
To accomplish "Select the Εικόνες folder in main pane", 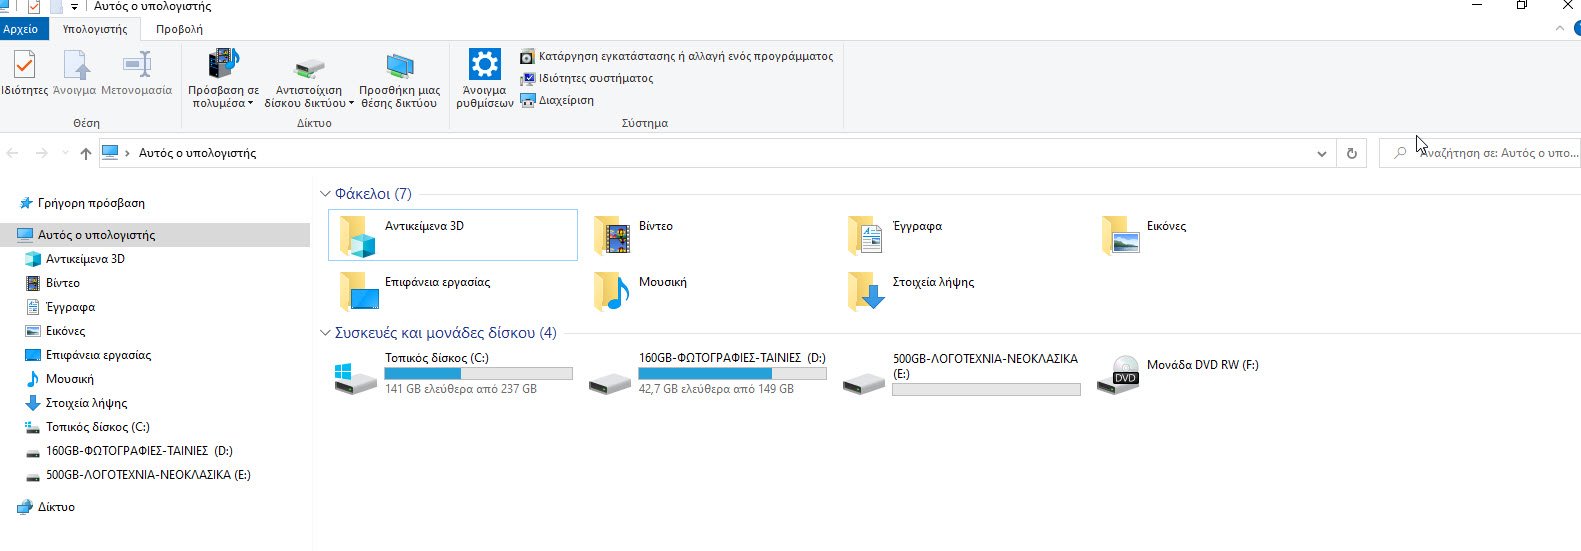I will pyautogui.click(x=1215, y=235).
